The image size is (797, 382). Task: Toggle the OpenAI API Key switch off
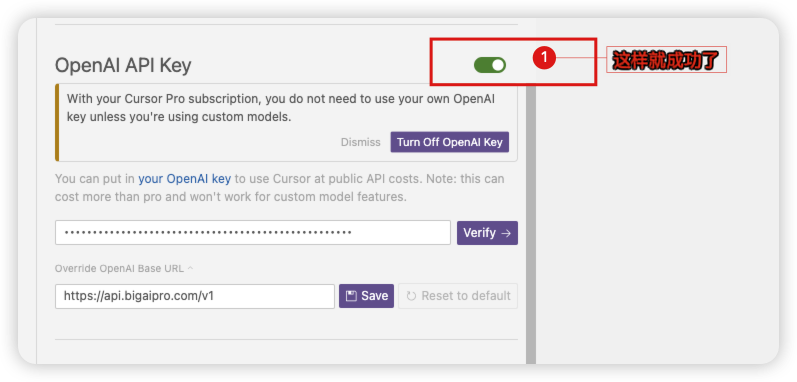tap(490, 65)
